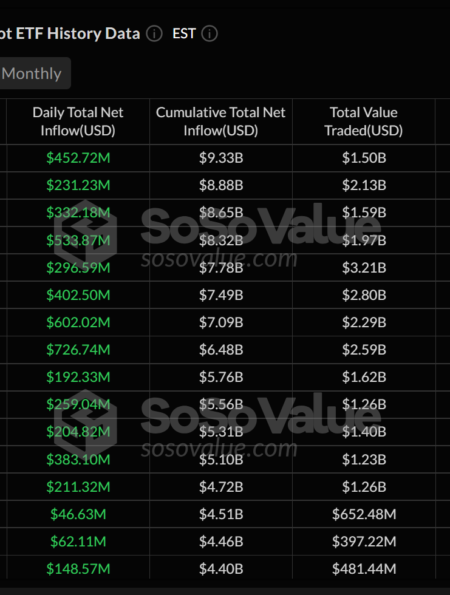Select the EST timezone label
This screenshot has height=595, width=450.
[x=184, y=34]
